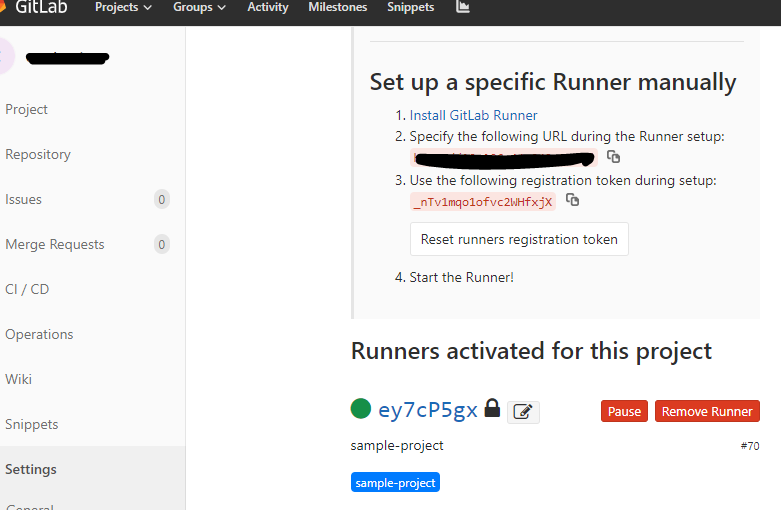Image resolution: width=781 pixels, height=510 pixels.
Task: Click the blue sample-project tag
Action: coord(395,482)
